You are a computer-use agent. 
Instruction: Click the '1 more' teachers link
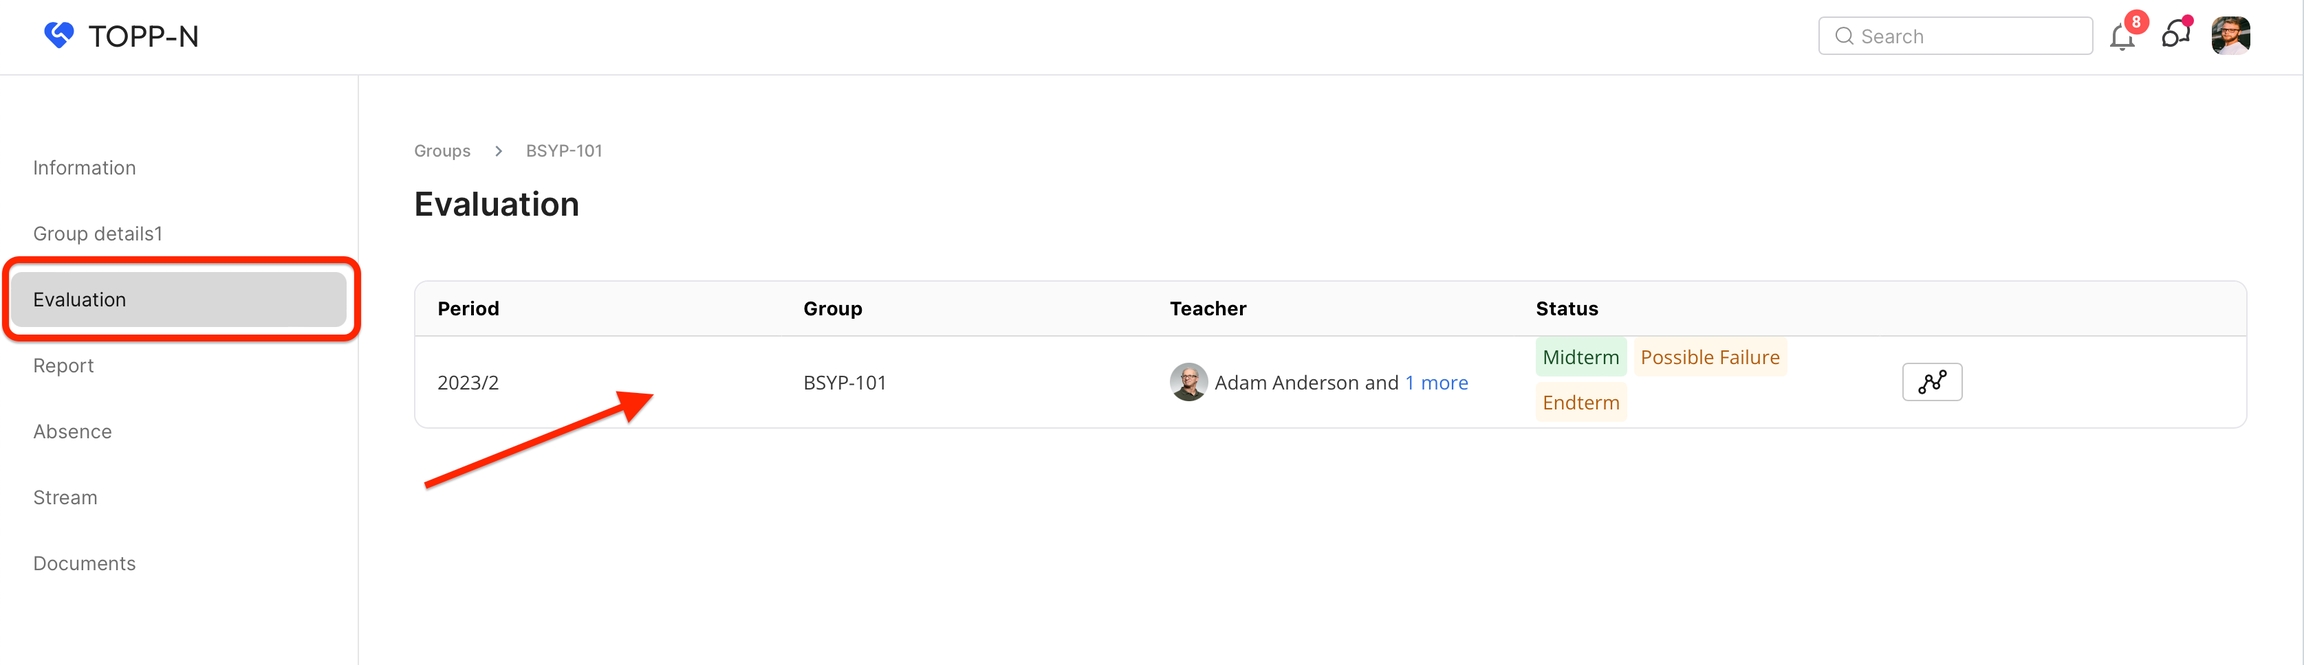coord(1436,383)
